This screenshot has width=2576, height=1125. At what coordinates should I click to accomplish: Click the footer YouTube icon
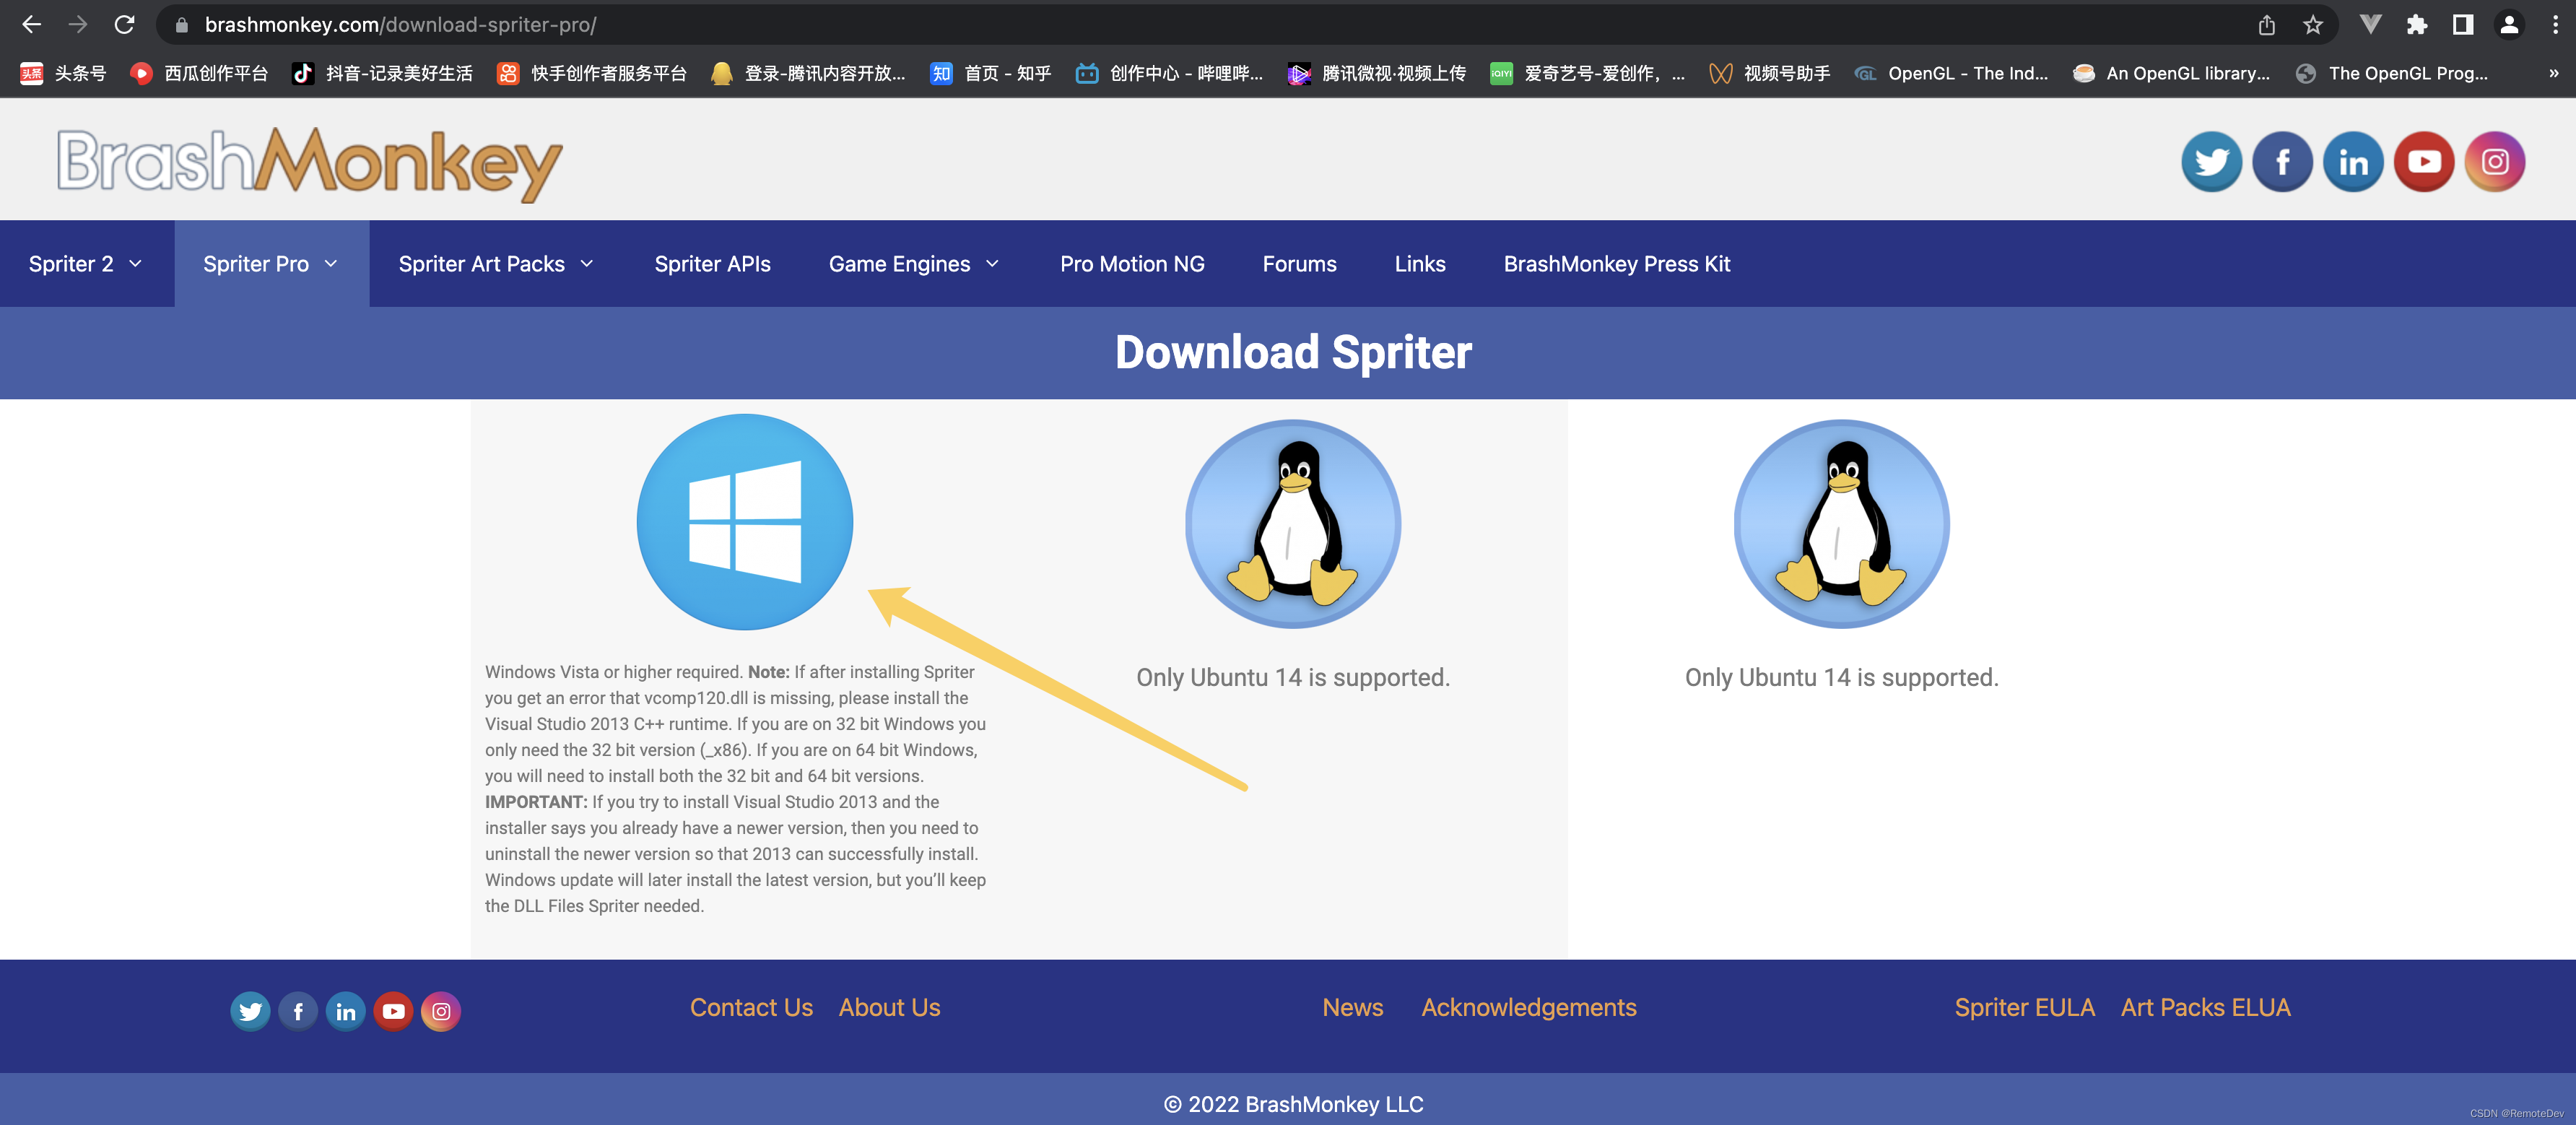pos(394,1011)
